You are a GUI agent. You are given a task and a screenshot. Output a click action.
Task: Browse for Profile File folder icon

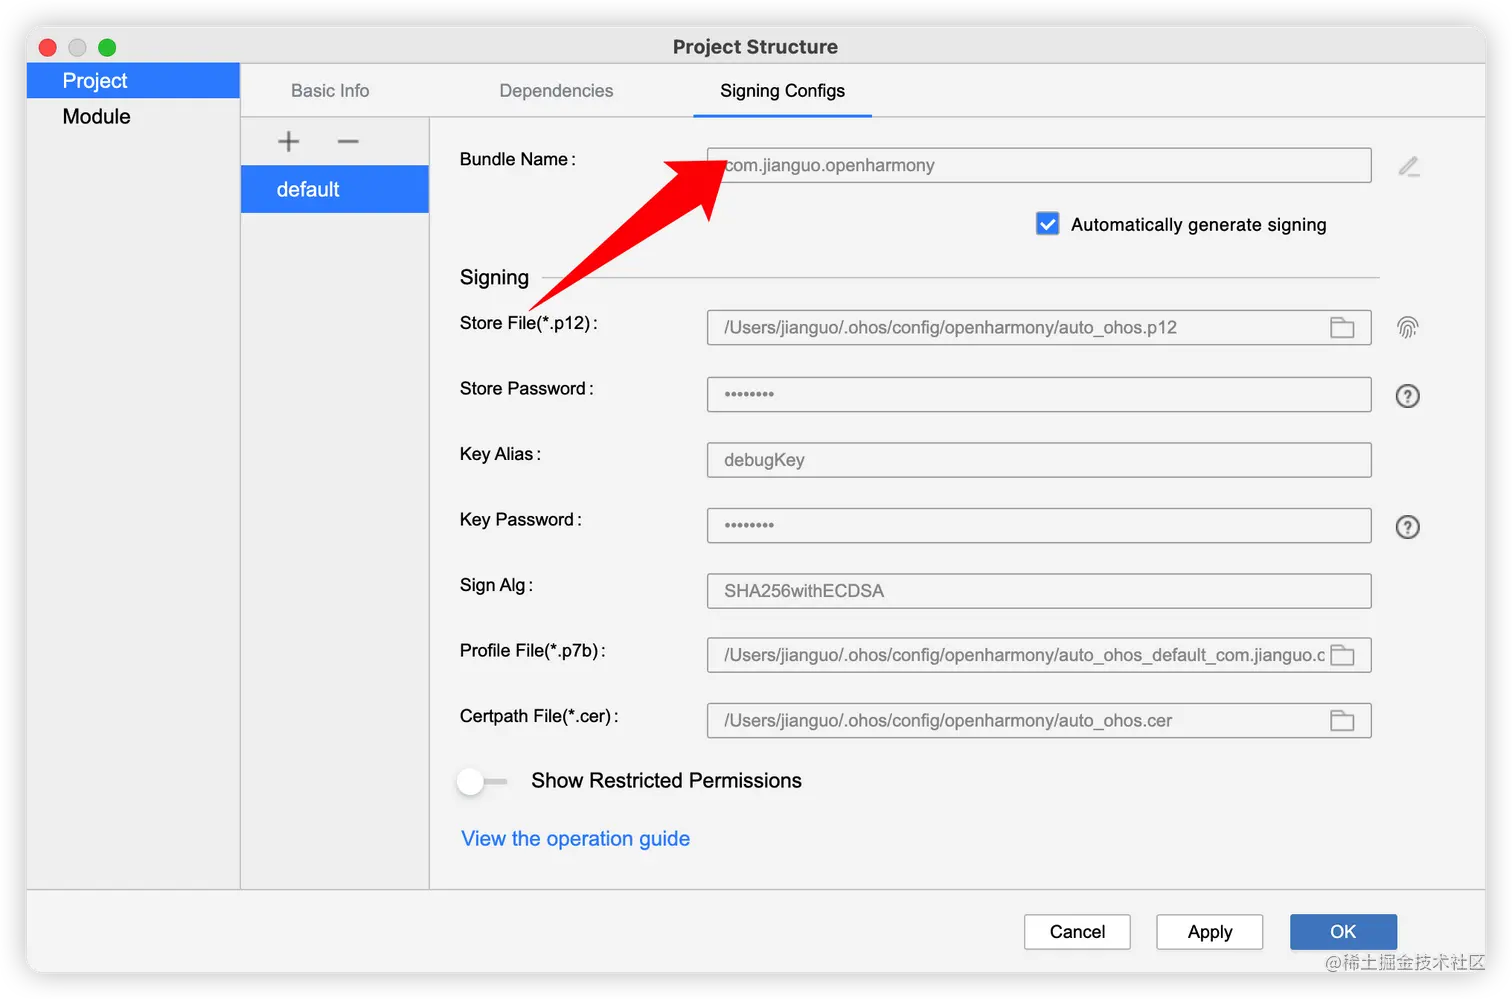pyautogui.click(x=1342, y=655)
